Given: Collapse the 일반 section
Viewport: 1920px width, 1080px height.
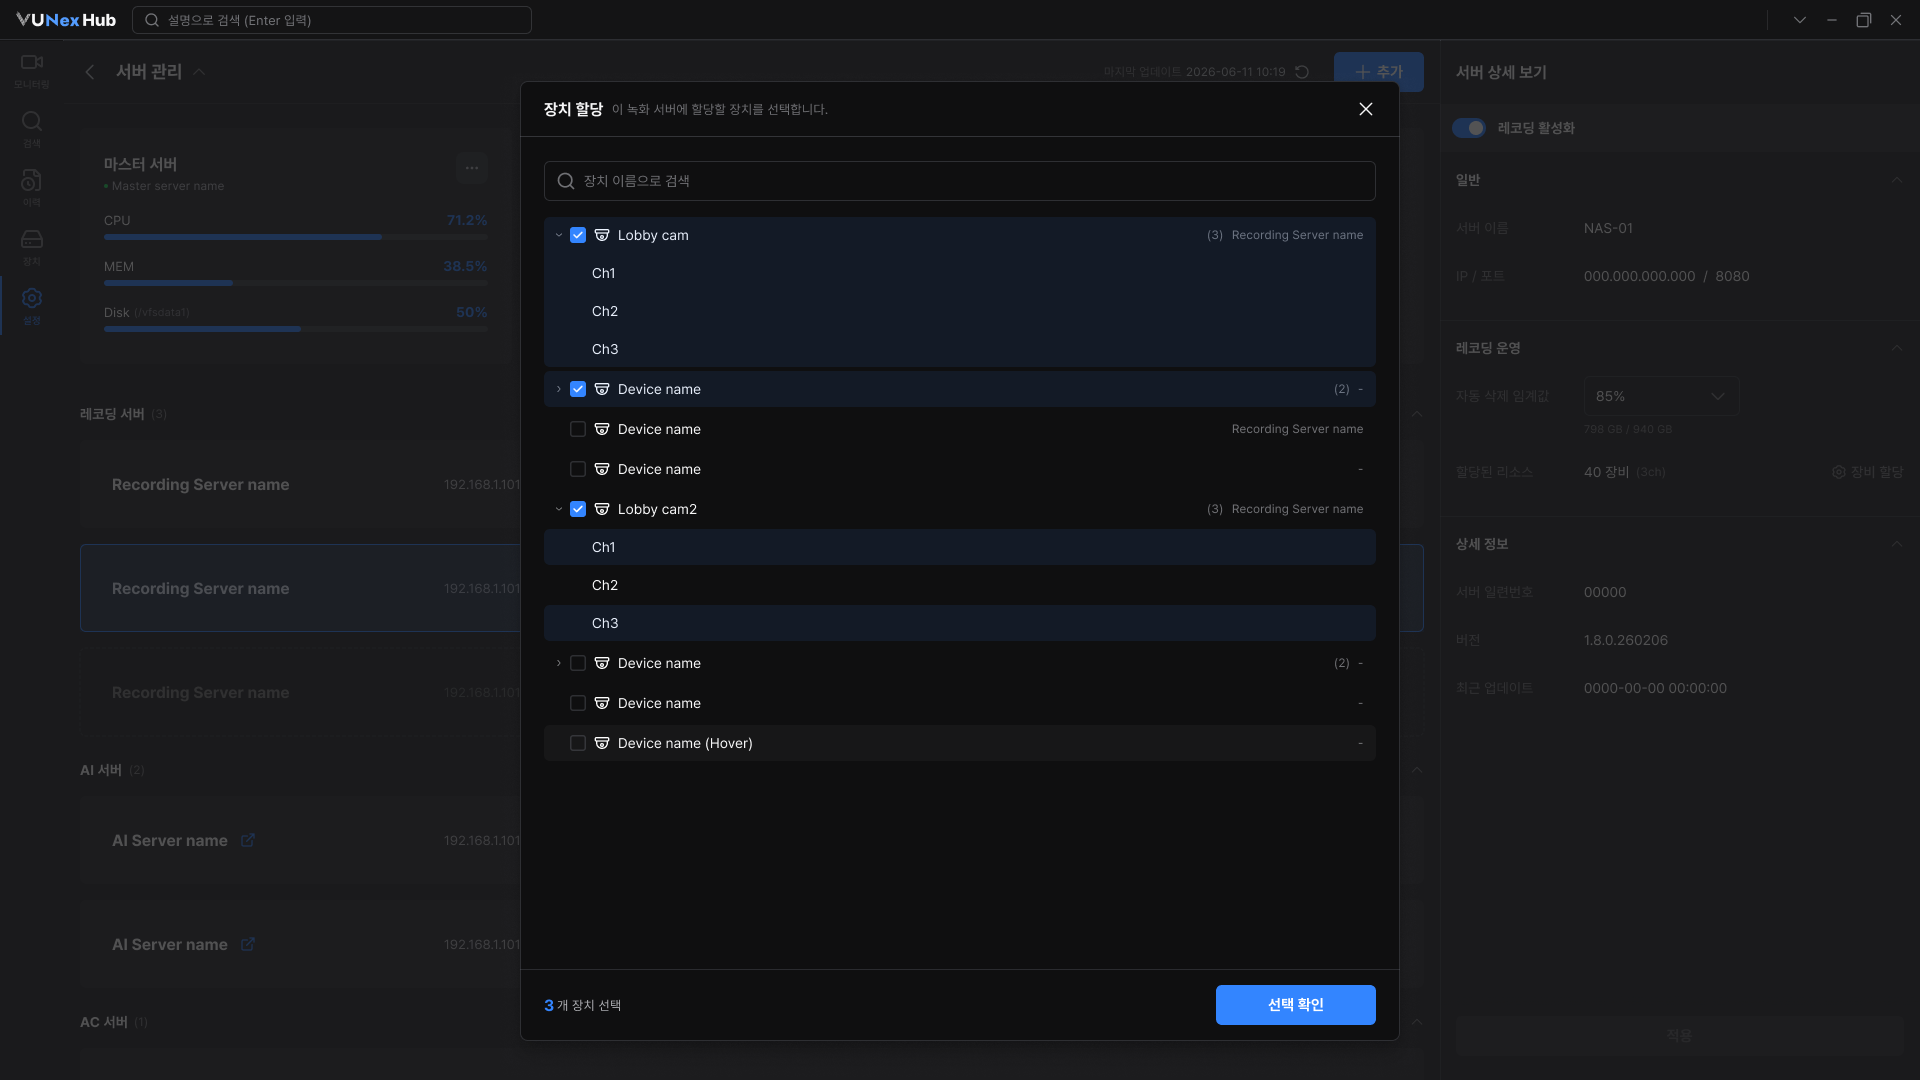Looking at the screenshot, I should coord(1897,180).
